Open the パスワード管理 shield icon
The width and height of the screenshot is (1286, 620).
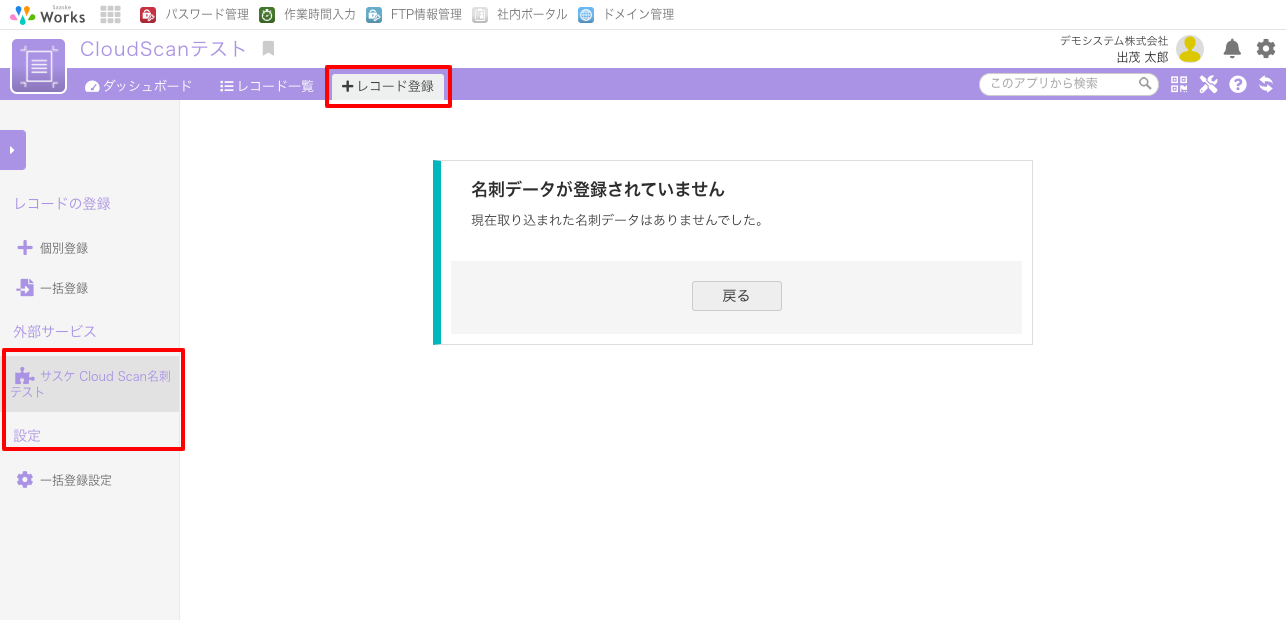pos(148,14)
